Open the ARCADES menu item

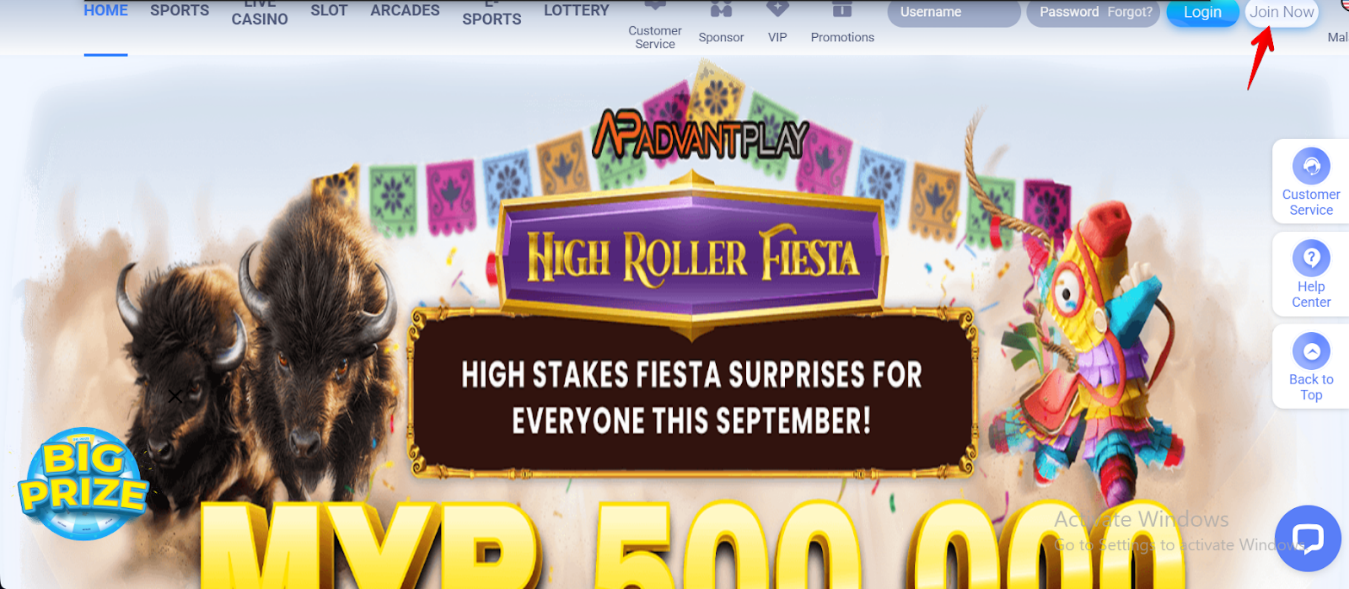405,11
